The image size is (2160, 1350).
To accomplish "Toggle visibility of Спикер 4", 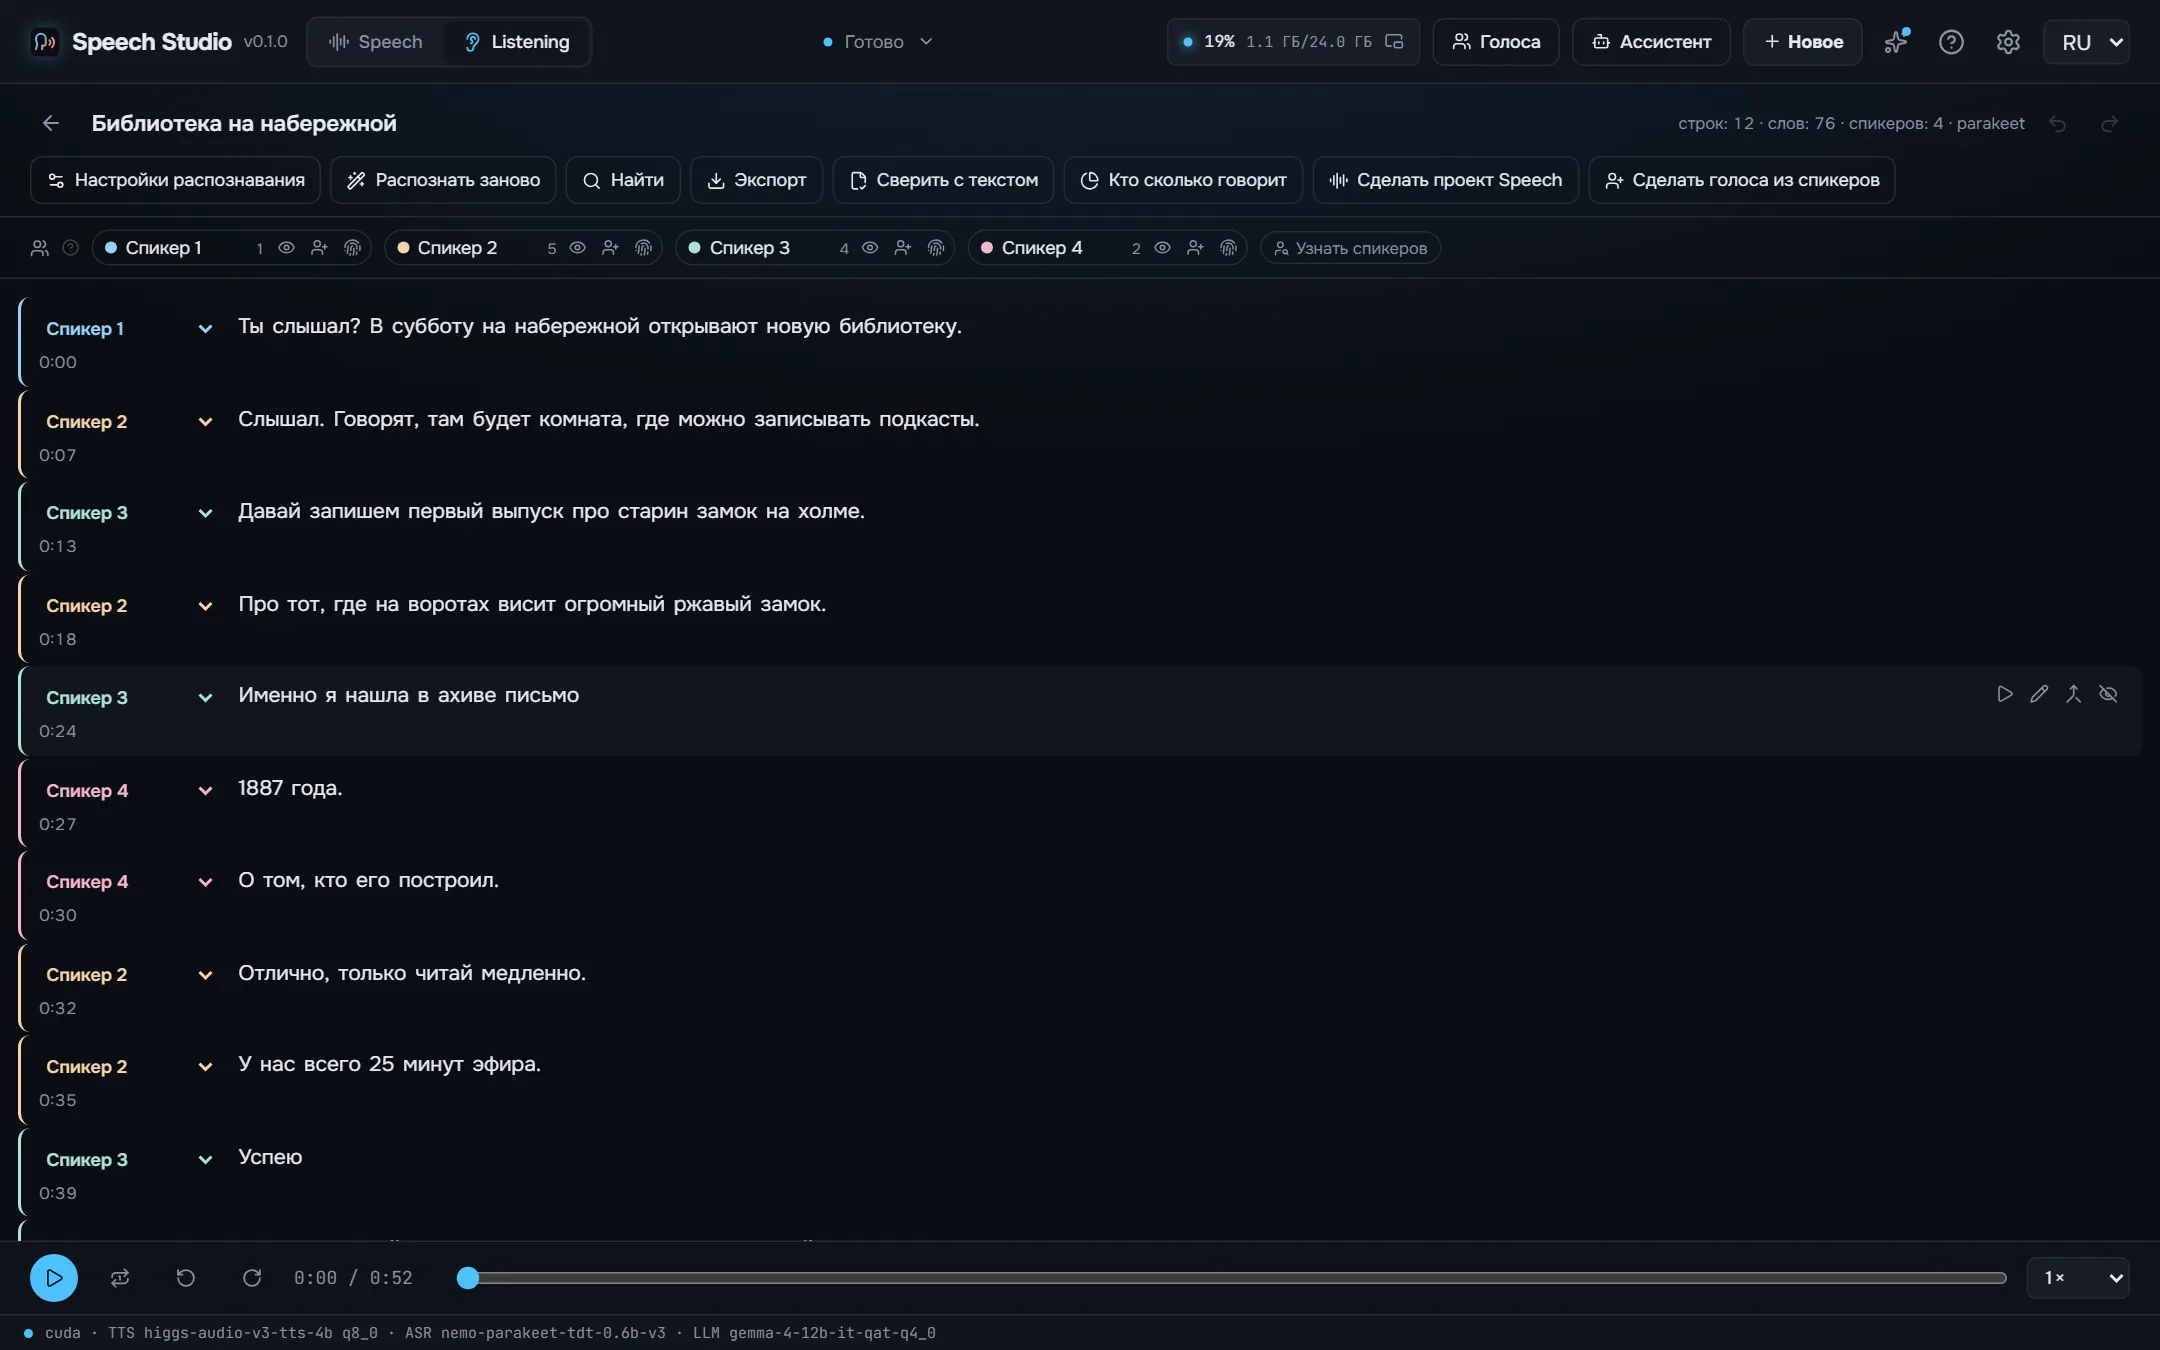I will [1162, 248].
